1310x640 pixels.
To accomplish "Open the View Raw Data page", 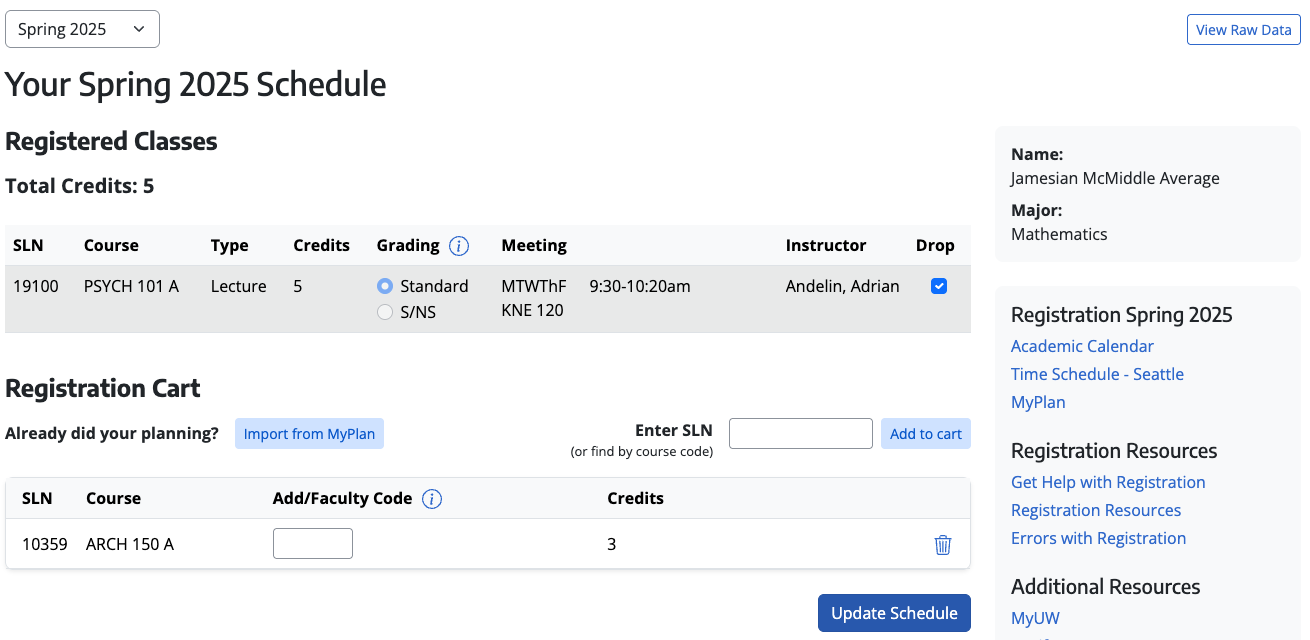I will [1243, 29].
